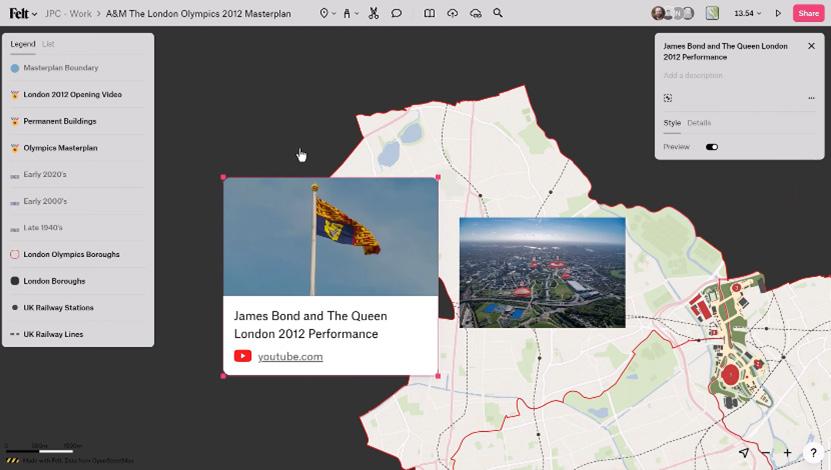Screen dimensions: 831x470
Task: Click the cloud link icon
Action: 475,13
